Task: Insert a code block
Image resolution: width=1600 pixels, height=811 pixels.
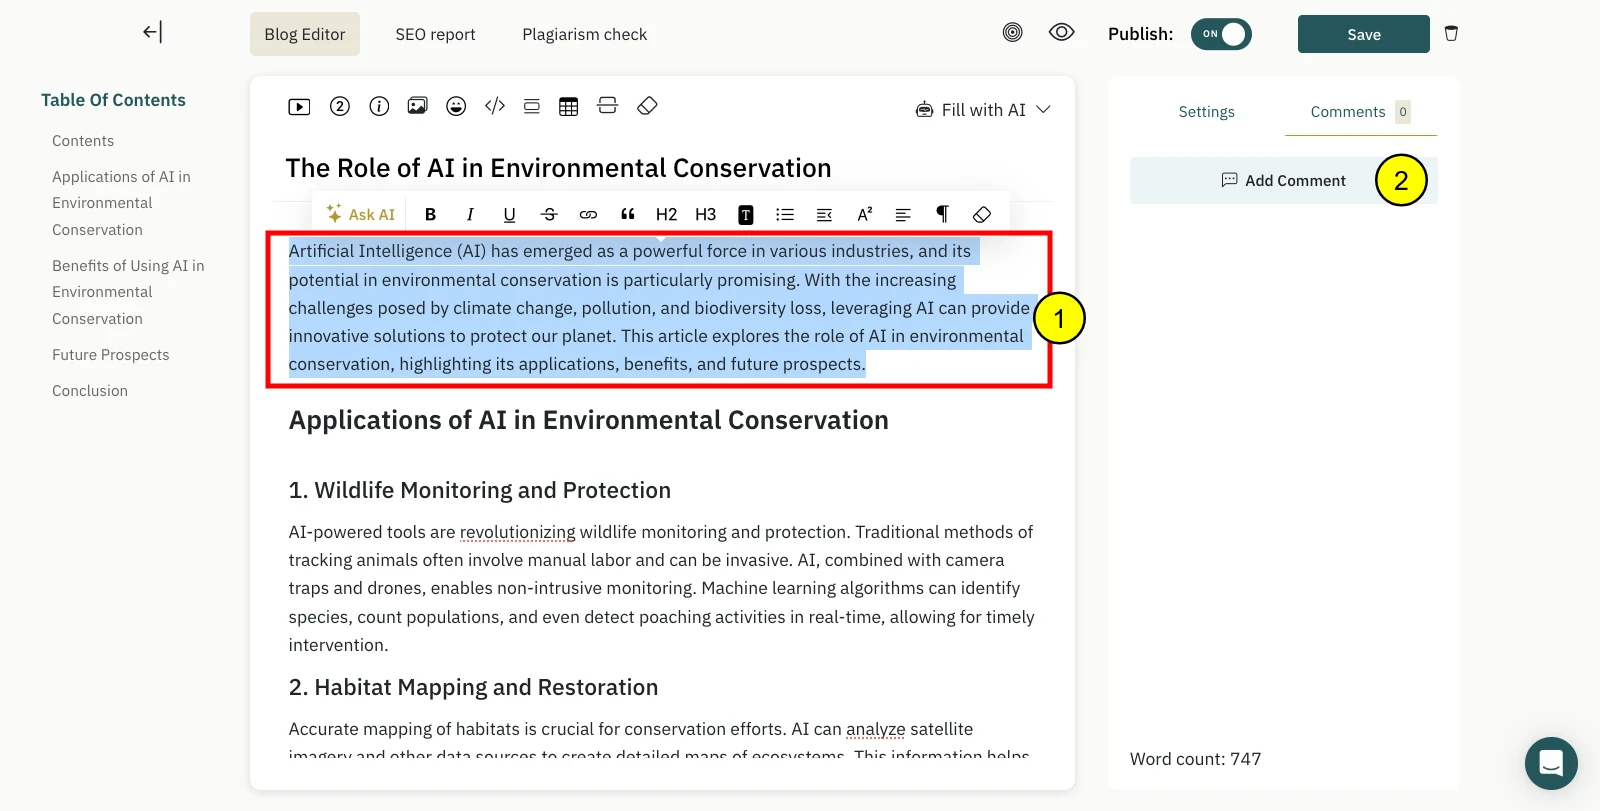Action: click(495, 106)
